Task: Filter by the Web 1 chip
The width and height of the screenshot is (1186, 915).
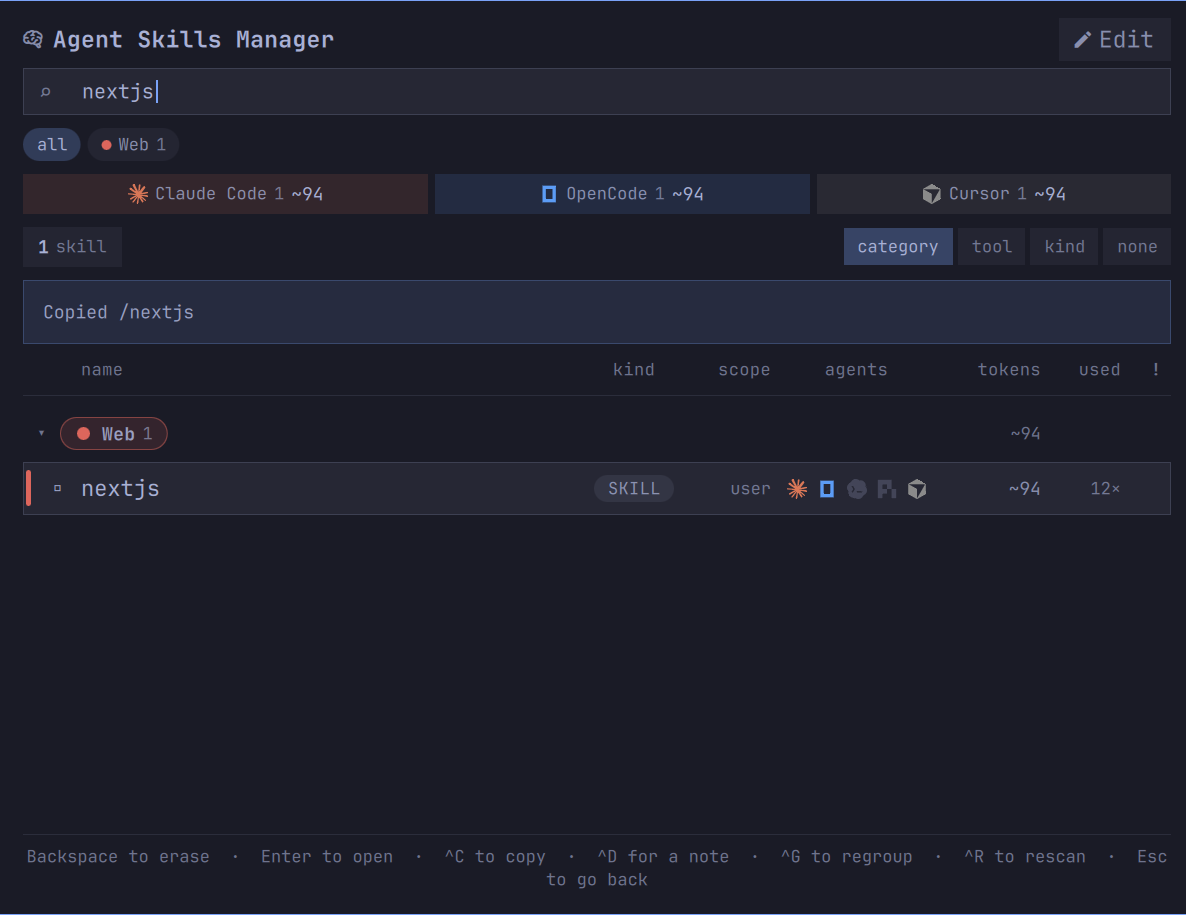Action: [133, 144]
